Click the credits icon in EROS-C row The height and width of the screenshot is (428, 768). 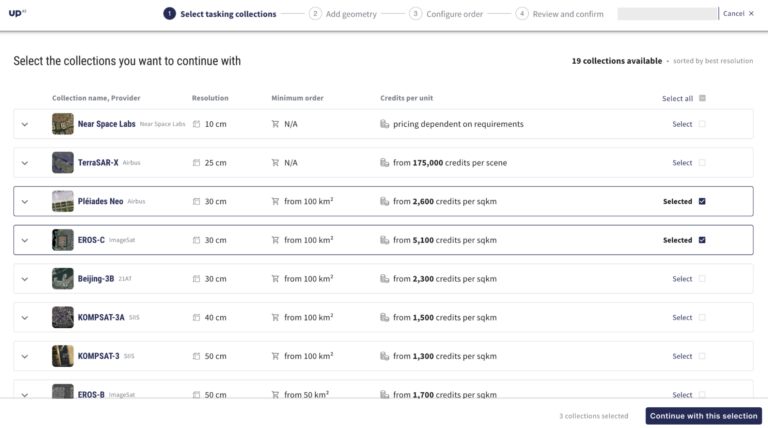coord(384,240)
